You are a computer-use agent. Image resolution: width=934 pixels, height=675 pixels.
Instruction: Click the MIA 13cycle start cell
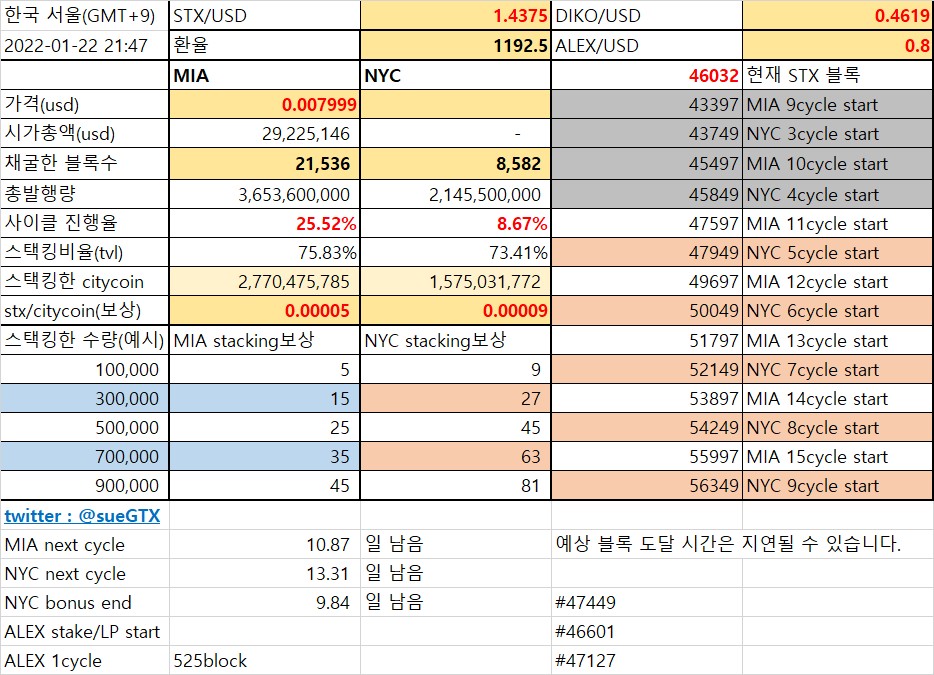[837, 341]
